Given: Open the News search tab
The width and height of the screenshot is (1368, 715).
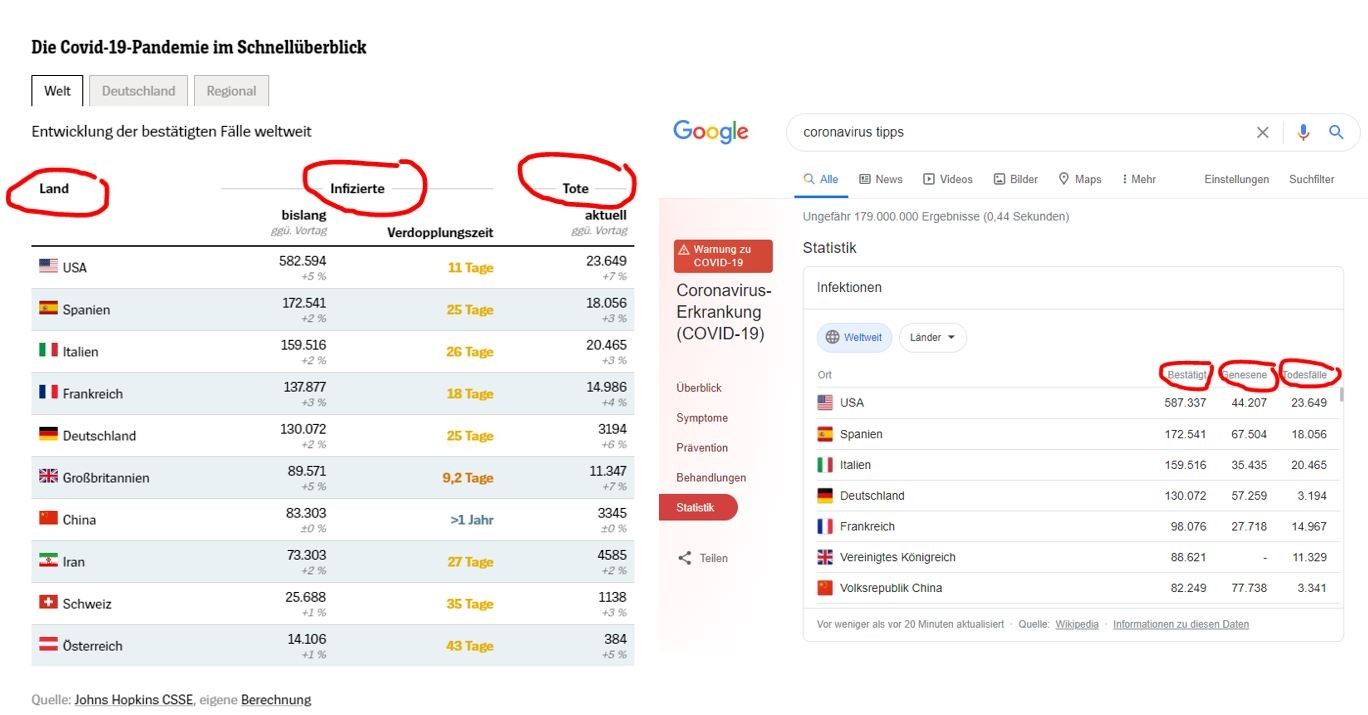Looking at the screenshot, I should (x=880, y=179).
